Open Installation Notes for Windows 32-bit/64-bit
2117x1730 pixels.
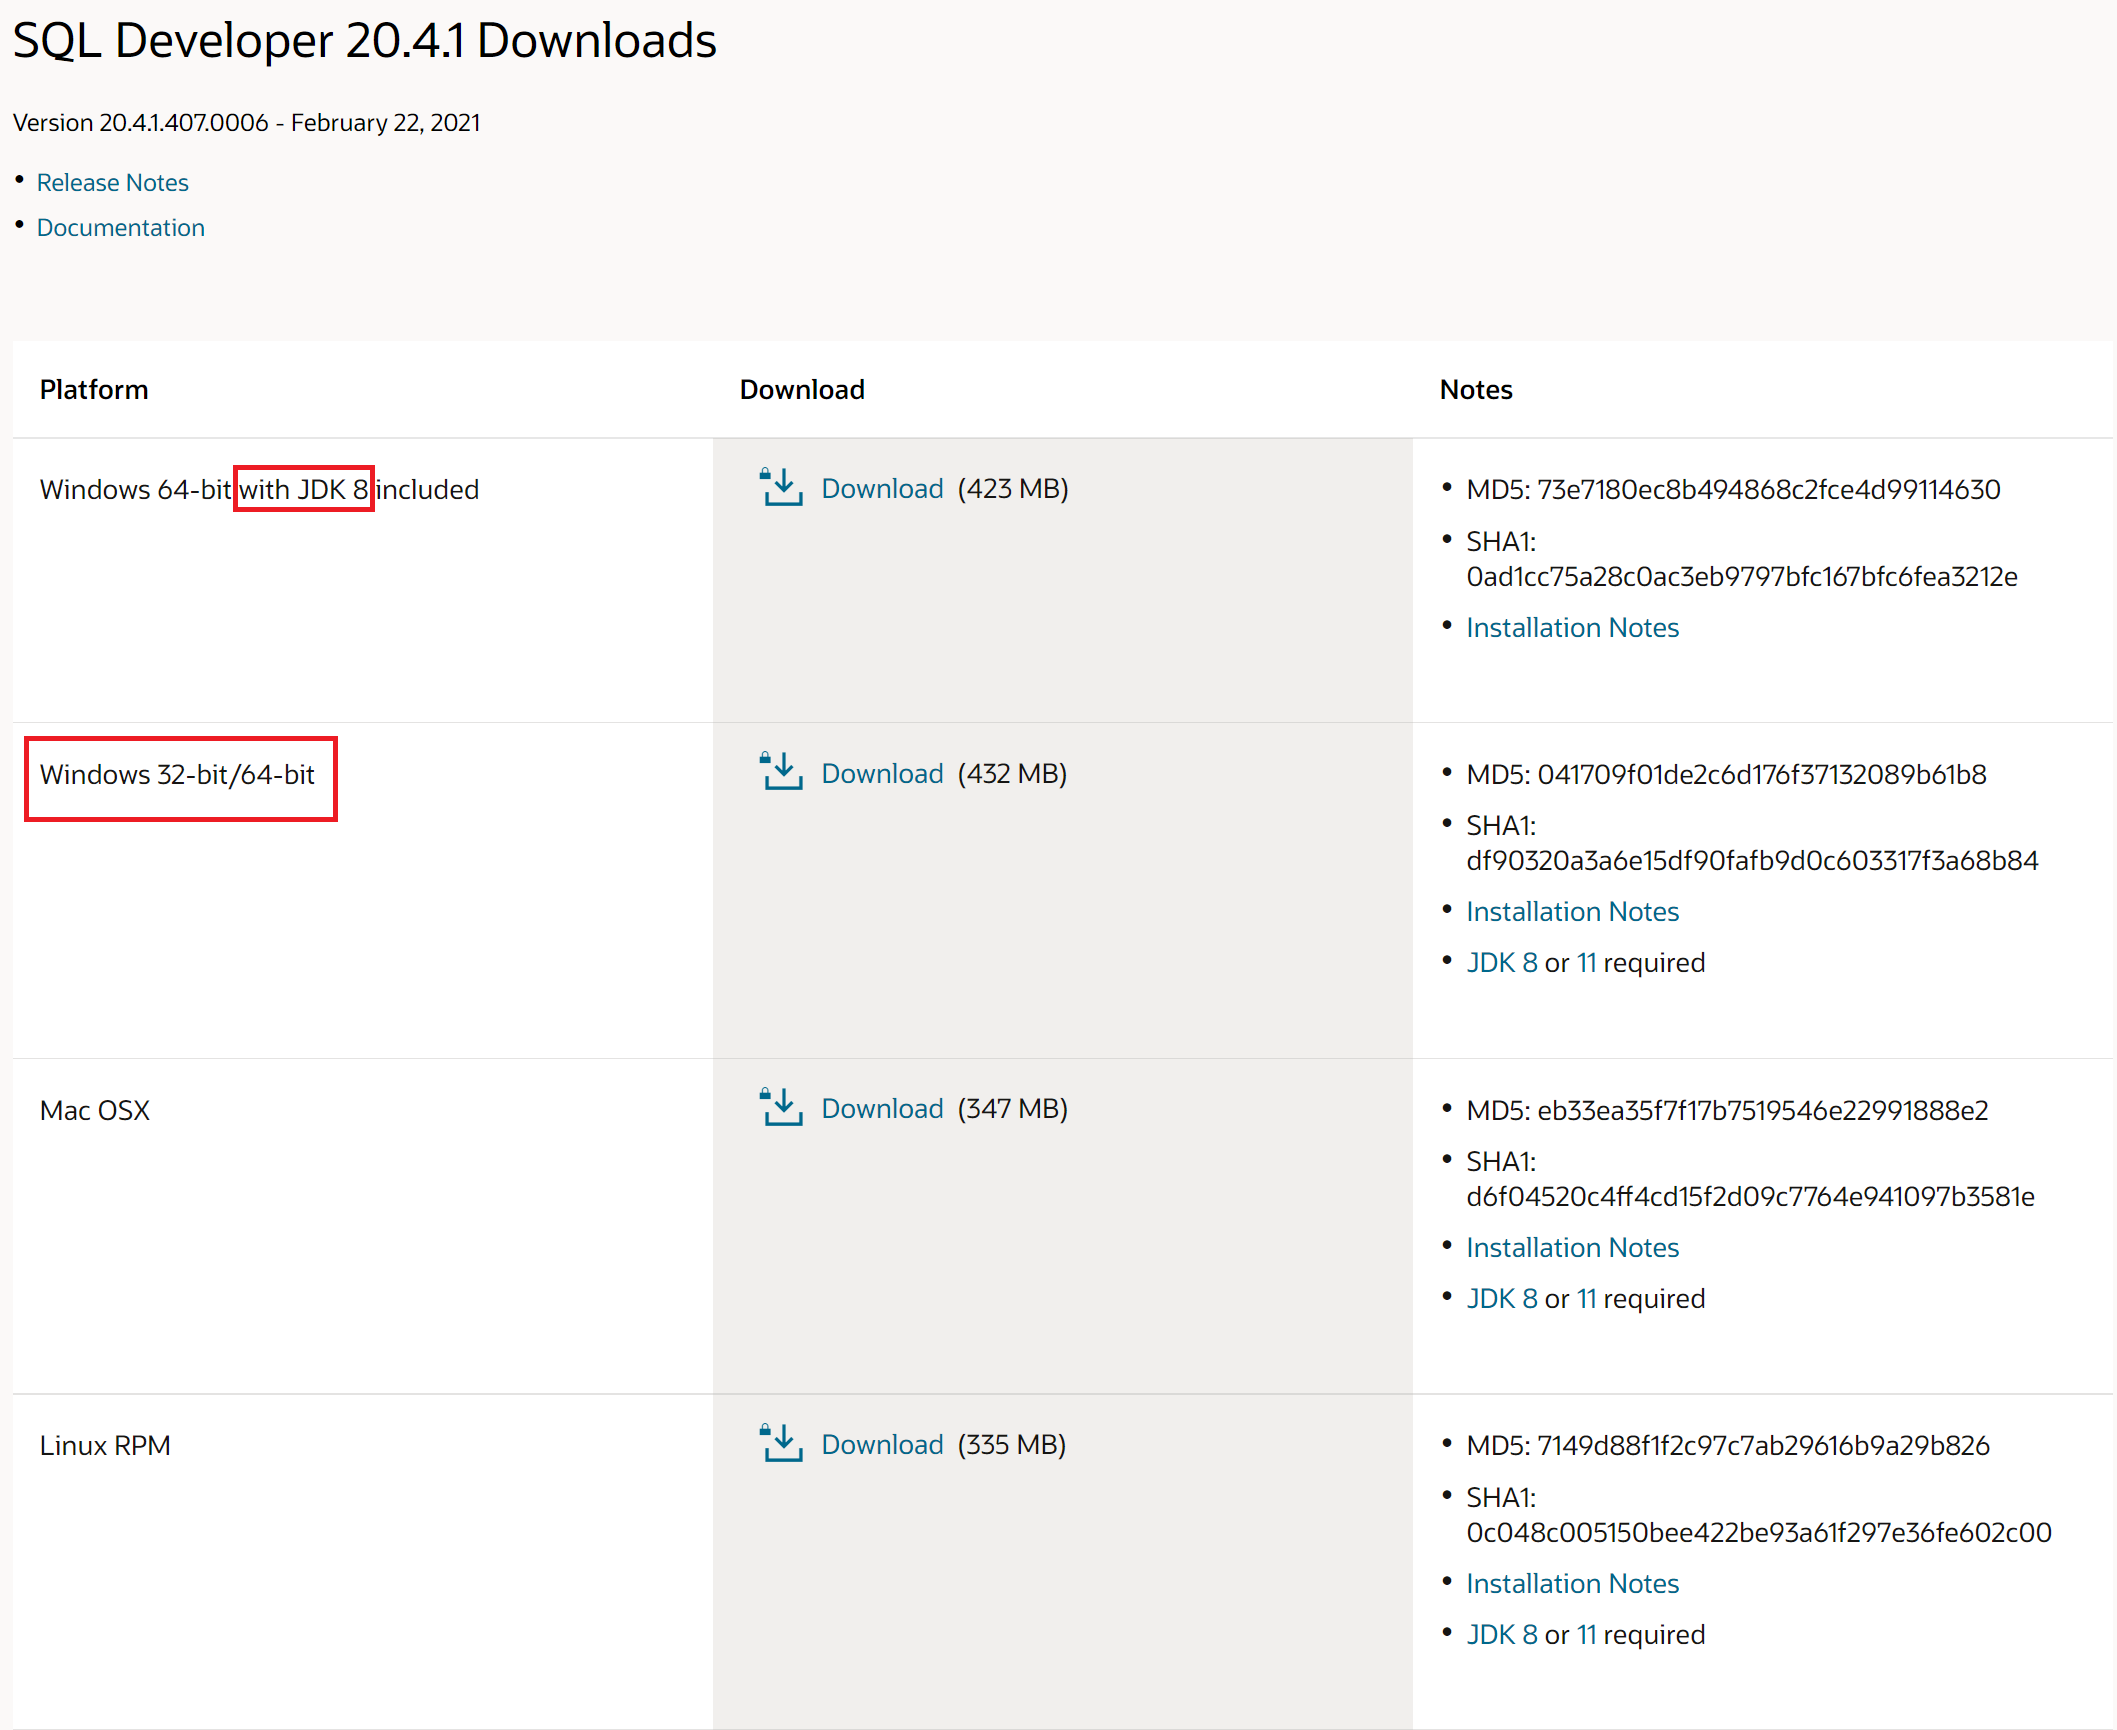pos(1572,911)
